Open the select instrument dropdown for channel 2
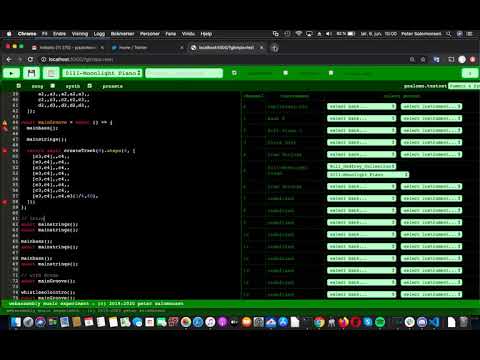Image resolution: width=480 pixels, height=360 pixels. click(x=431, y=130)
